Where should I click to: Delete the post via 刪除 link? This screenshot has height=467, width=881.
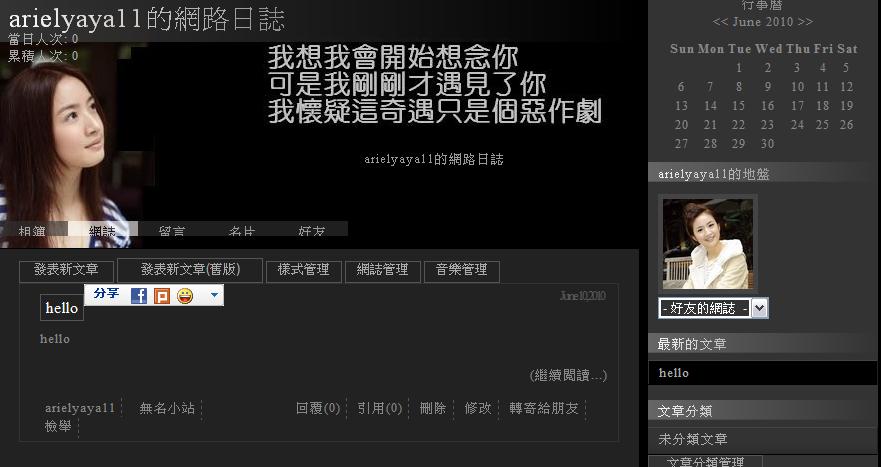[x=433, y=408]
